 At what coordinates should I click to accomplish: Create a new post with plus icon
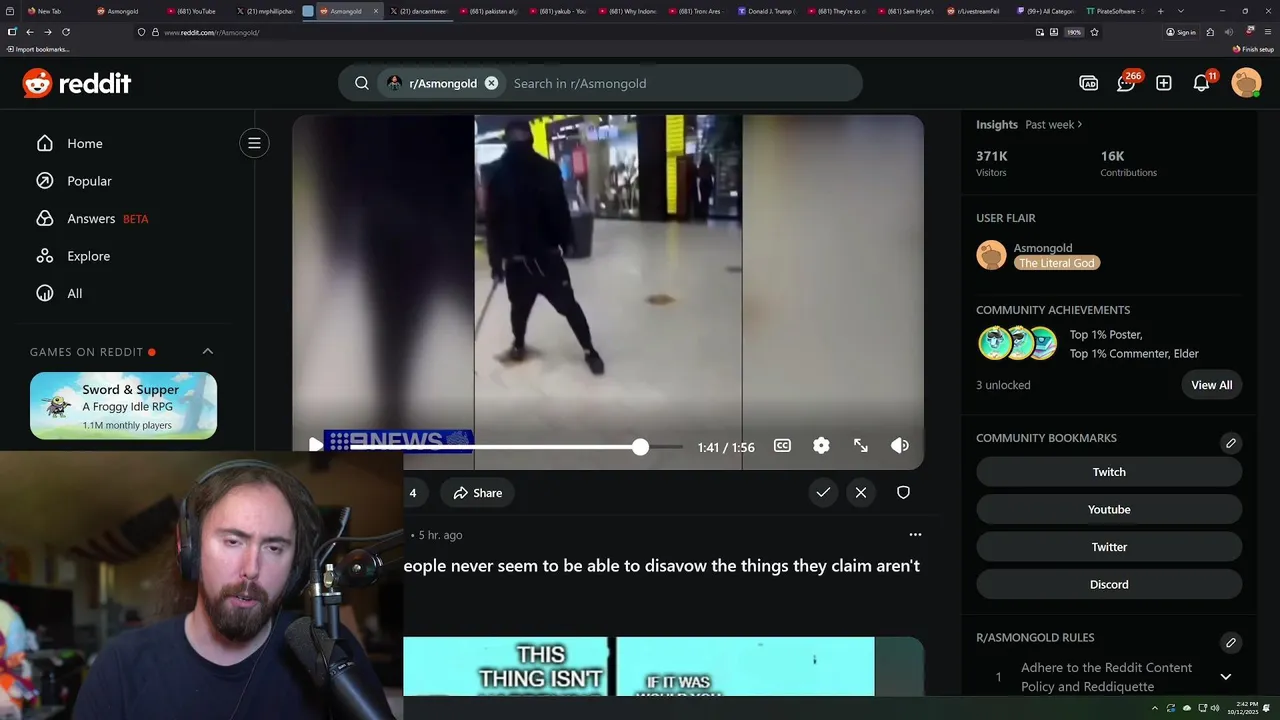click(1164, 83)
